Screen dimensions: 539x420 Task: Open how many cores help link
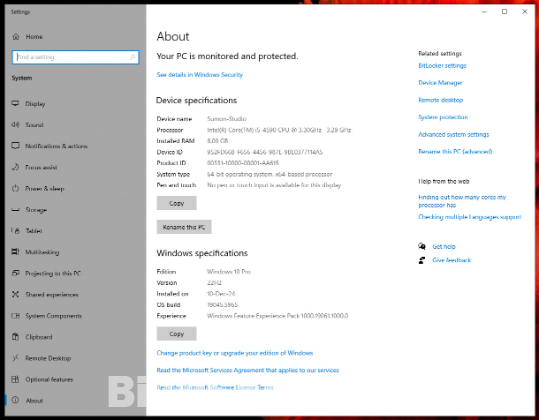(462, 201)
